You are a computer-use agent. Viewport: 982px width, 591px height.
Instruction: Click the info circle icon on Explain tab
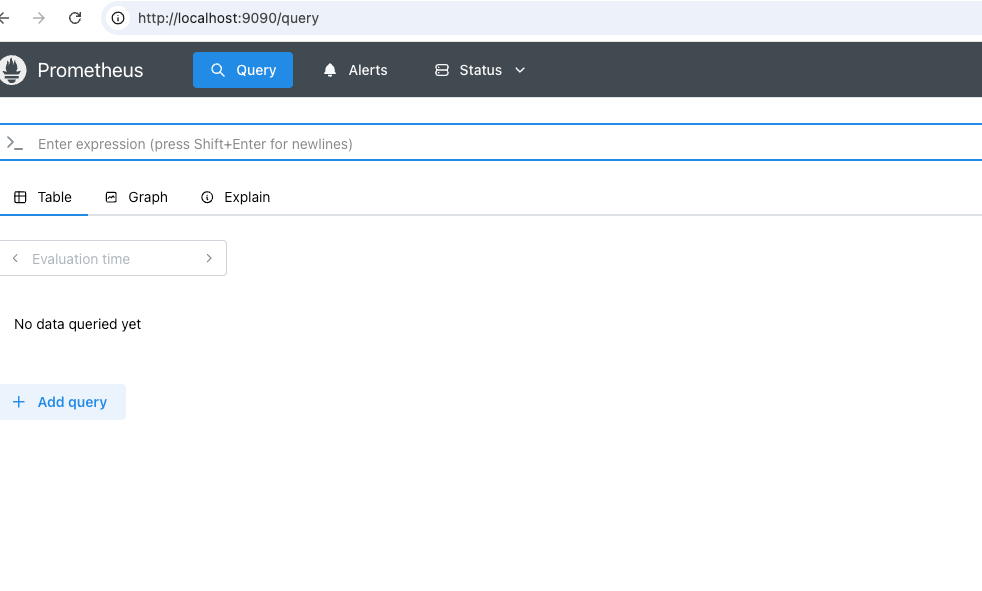pos(207,197)
